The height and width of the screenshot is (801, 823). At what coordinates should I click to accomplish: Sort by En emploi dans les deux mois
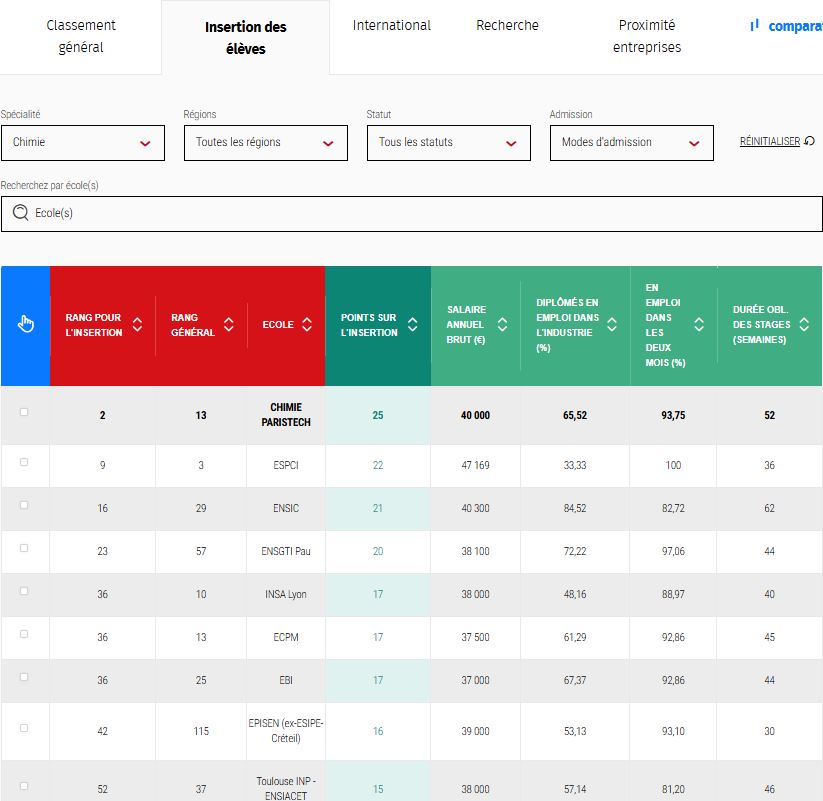[x=699, y=325]
